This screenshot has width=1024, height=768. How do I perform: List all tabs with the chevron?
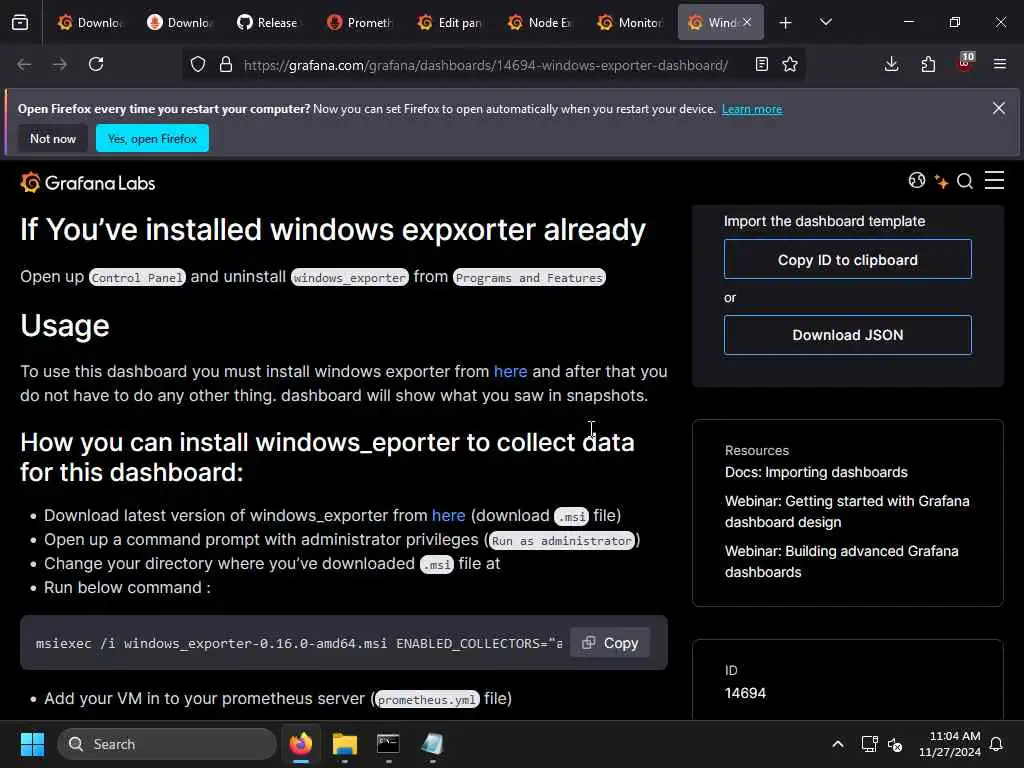point(825,22)
